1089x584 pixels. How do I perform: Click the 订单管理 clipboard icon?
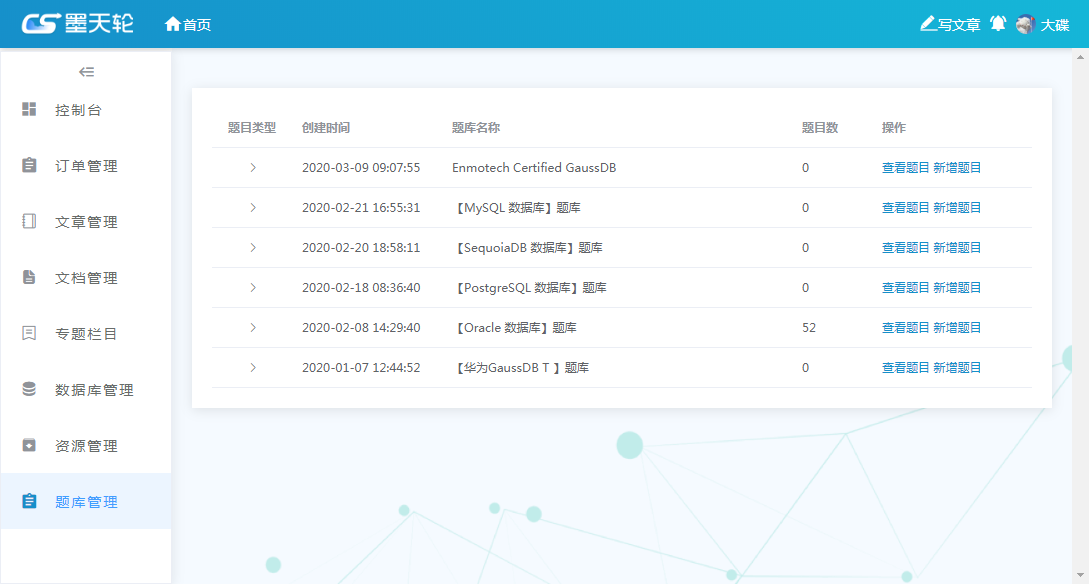[29, 165]
